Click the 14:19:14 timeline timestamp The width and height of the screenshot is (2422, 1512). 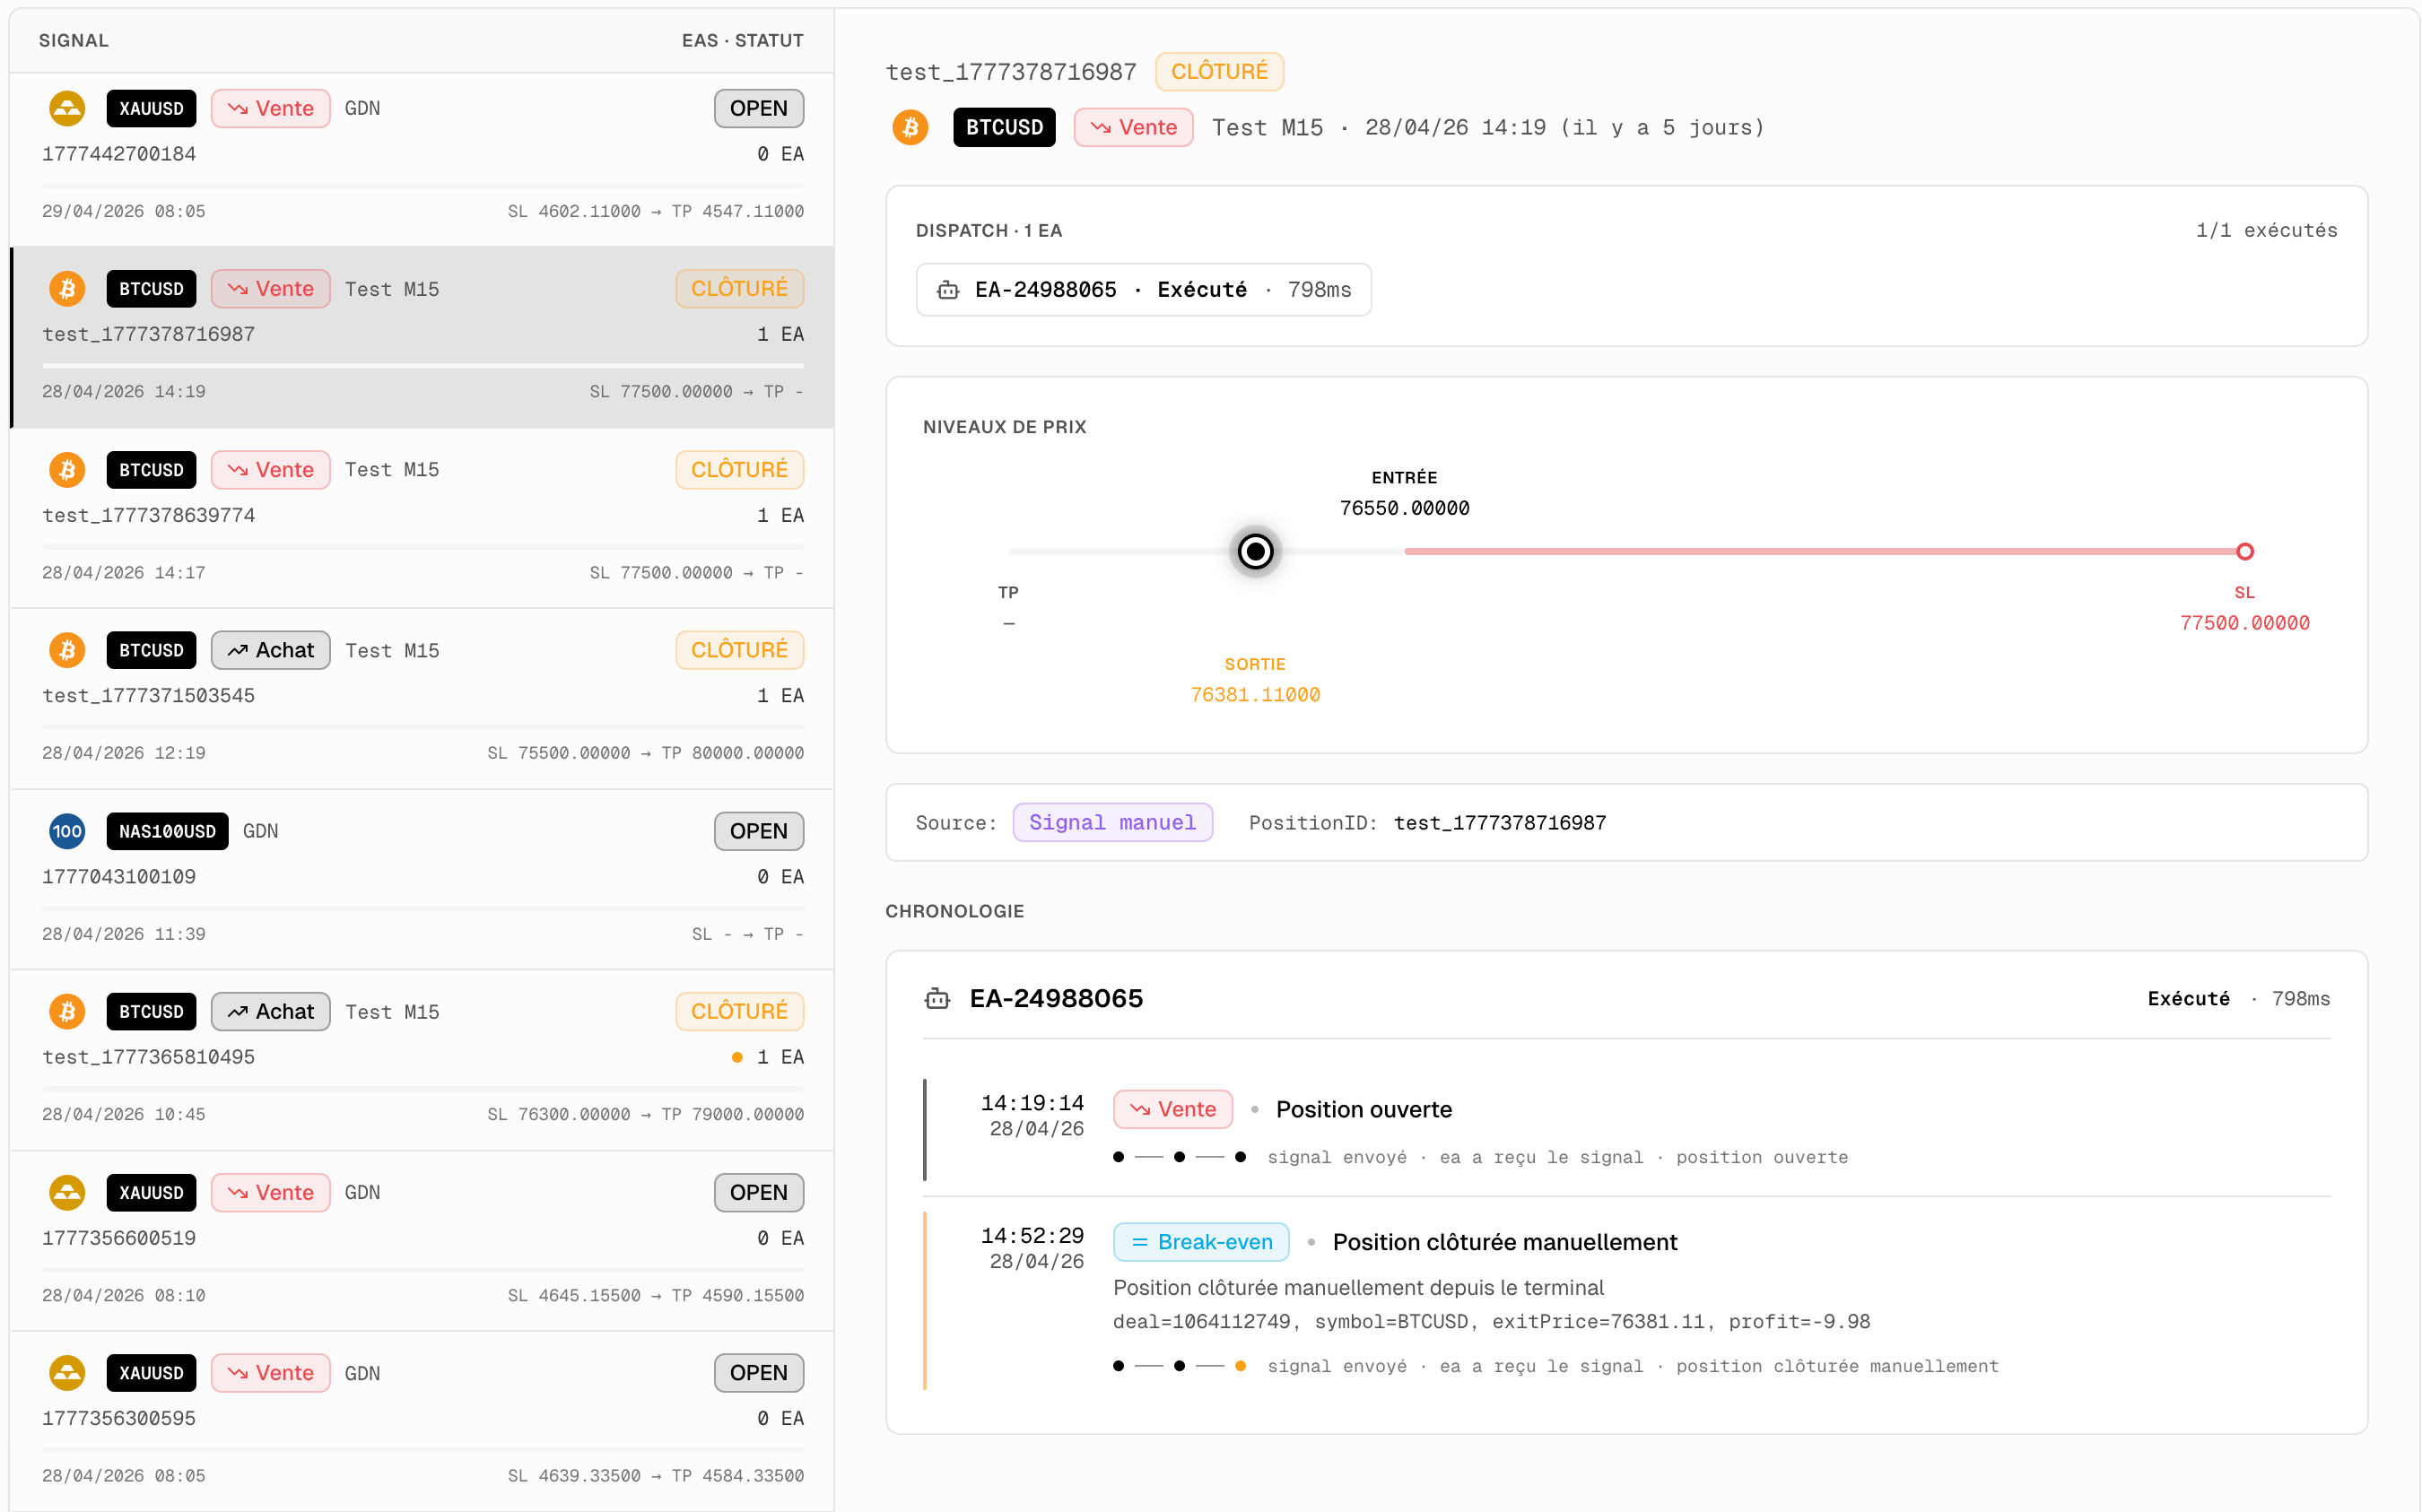(x=1032, y=1103)
